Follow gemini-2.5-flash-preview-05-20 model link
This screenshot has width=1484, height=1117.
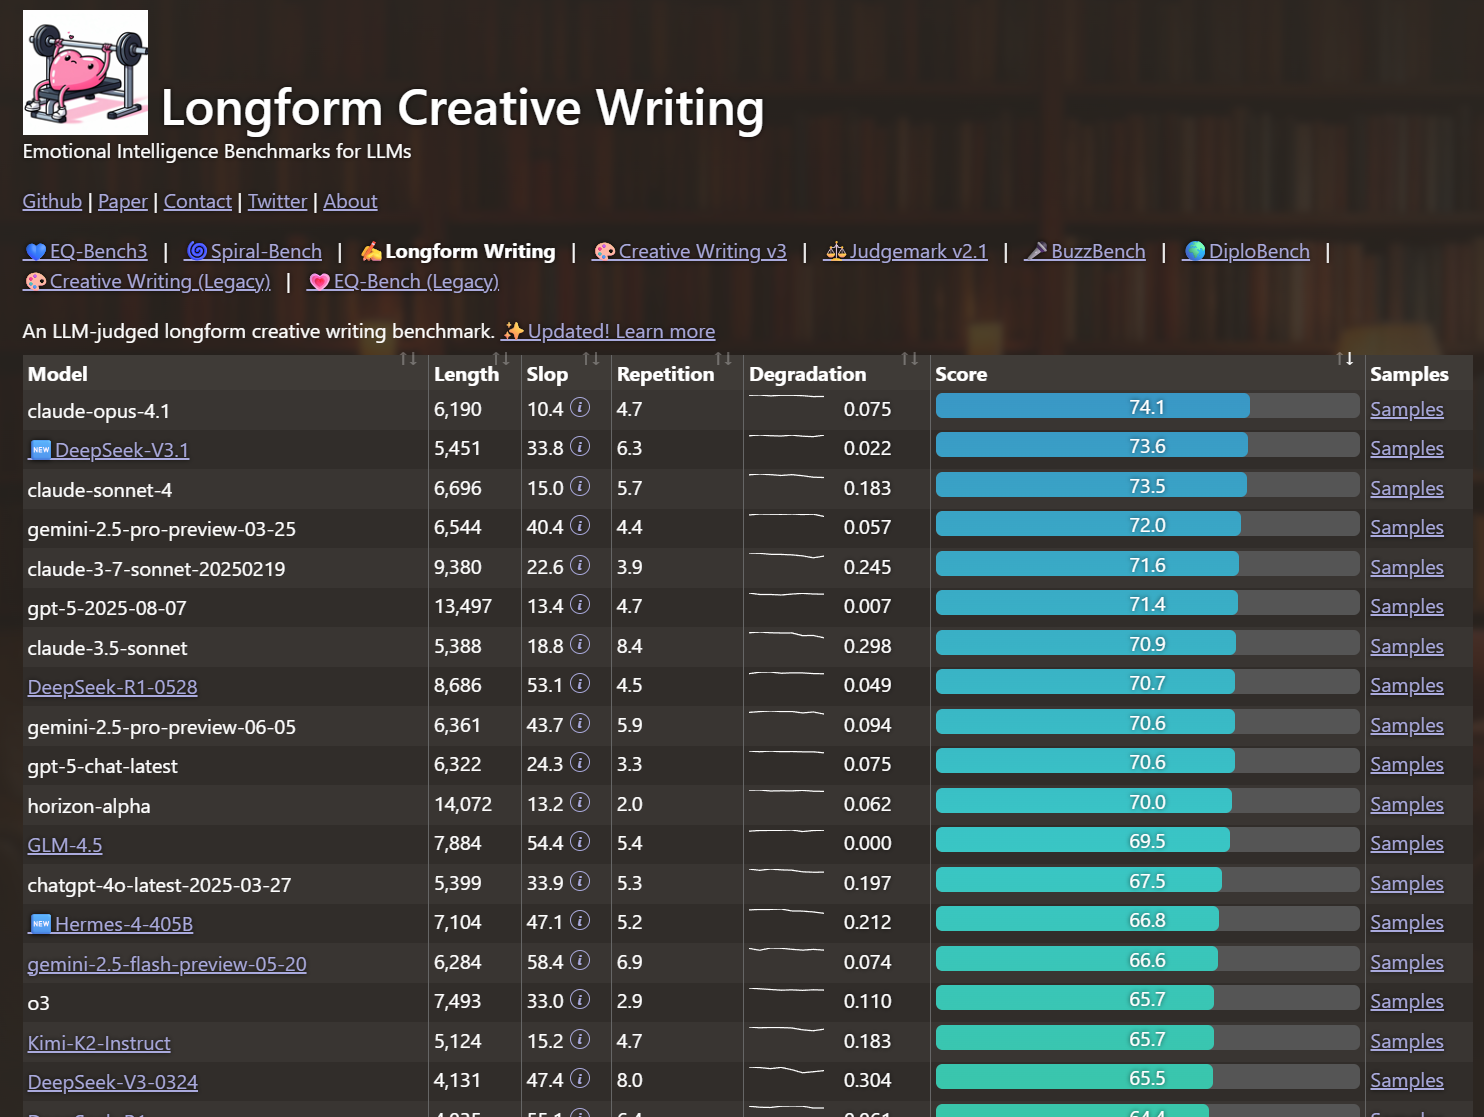[167, 964]
